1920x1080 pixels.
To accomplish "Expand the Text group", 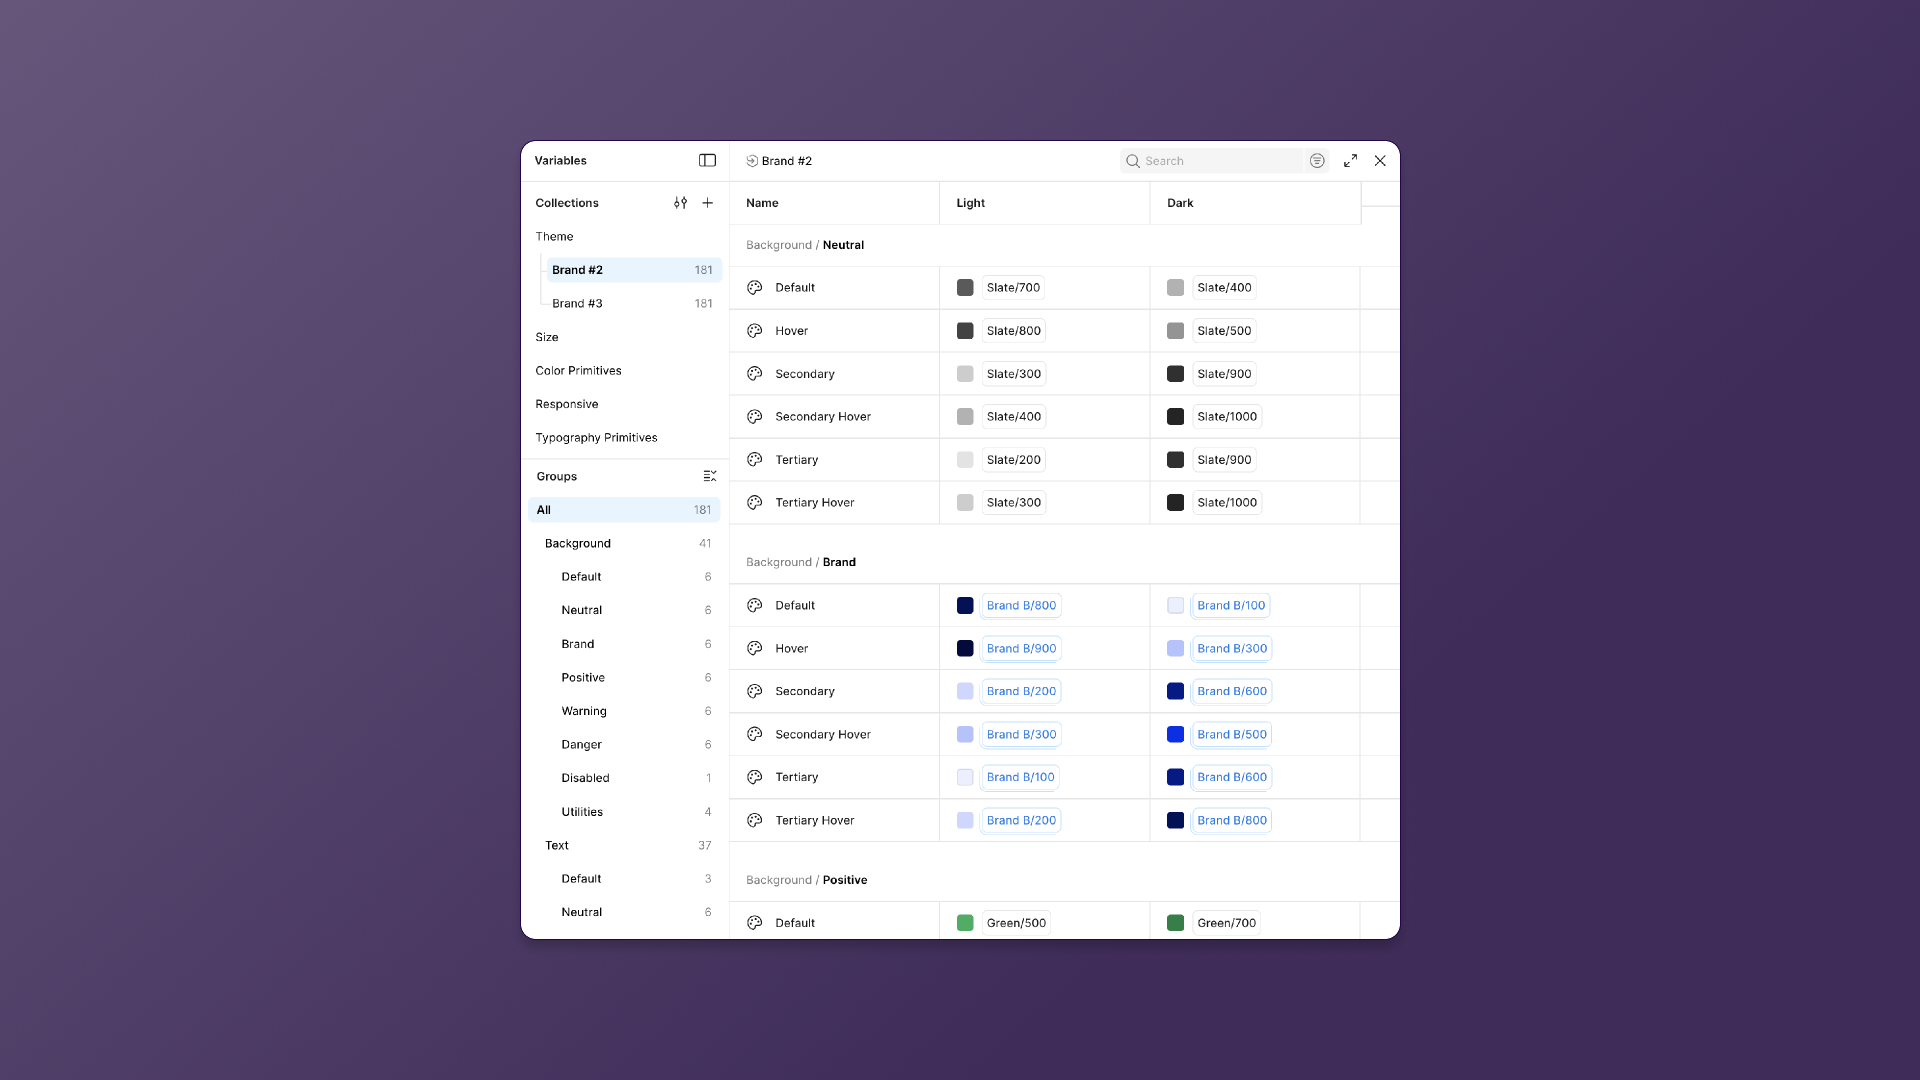I will point(557,845).
